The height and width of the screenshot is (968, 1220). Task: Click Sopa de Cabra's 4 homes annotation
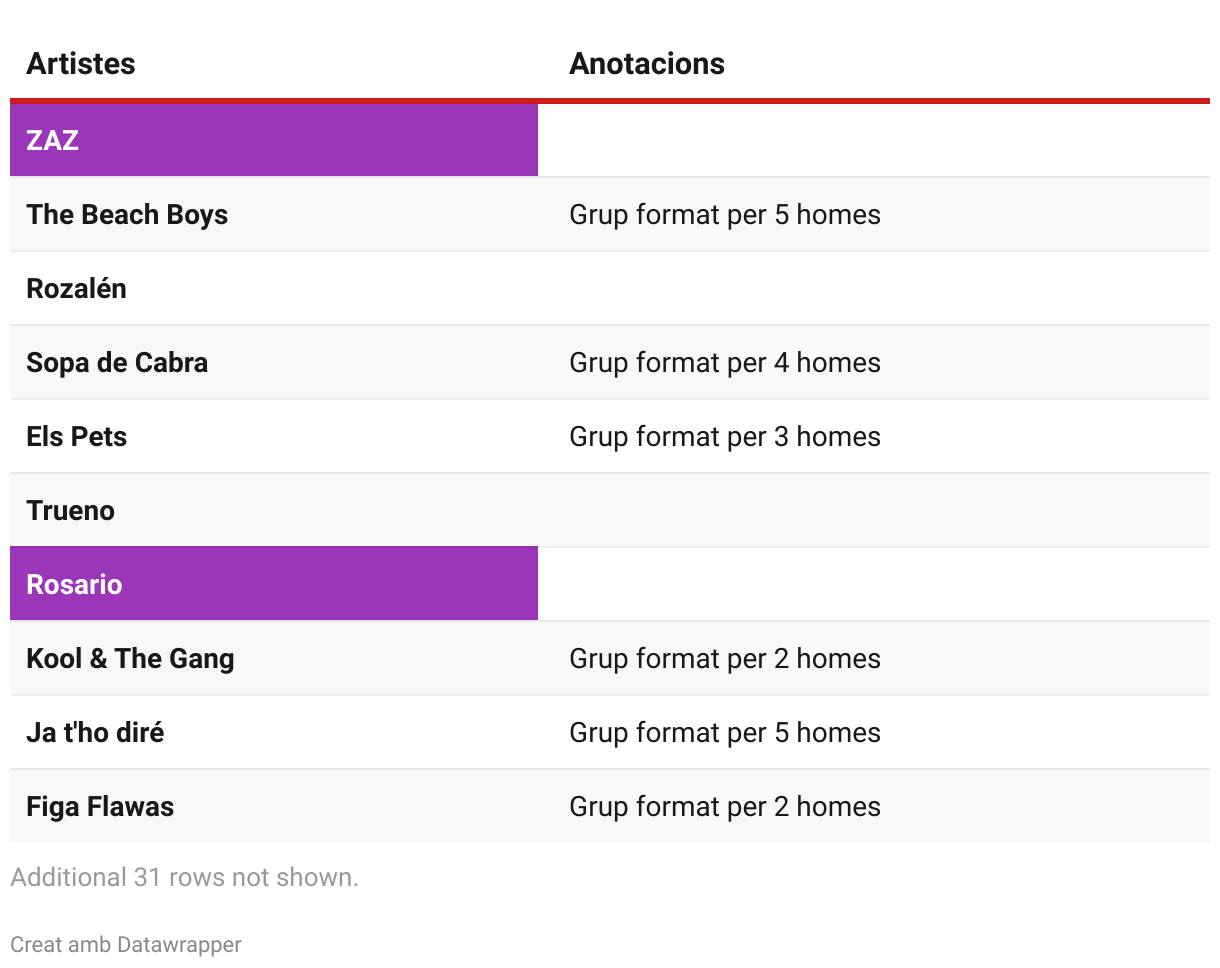point(725,363)
